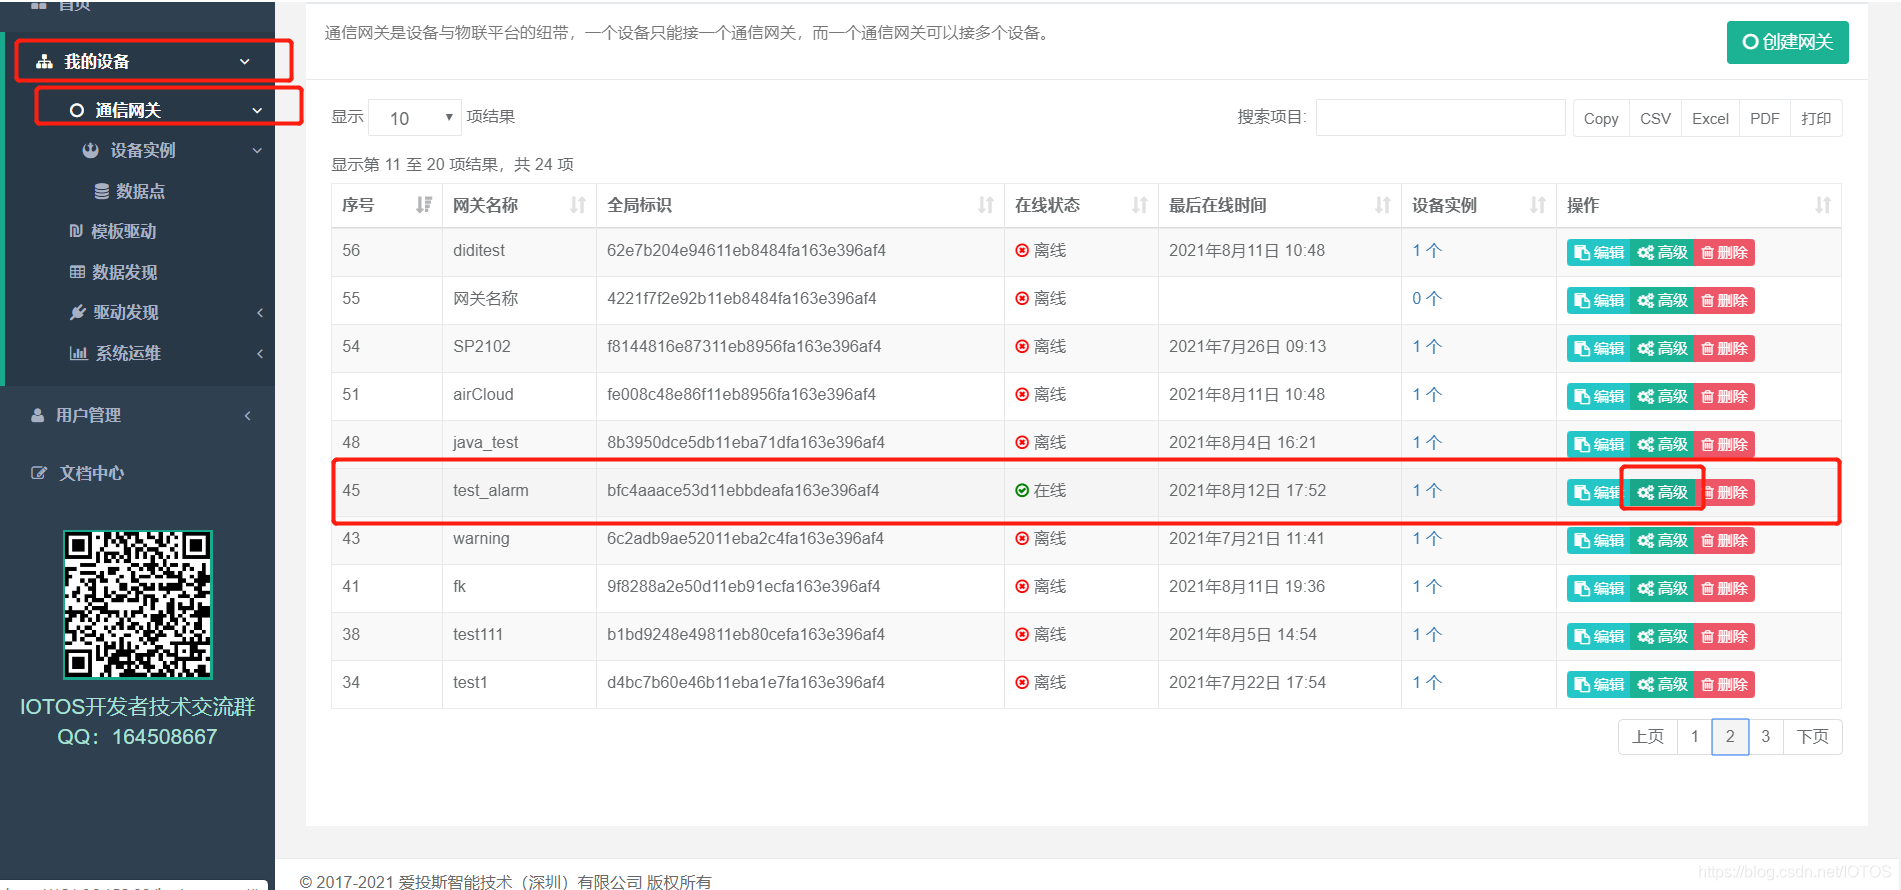Image resolution: width=1901 pixels, height=890 pixels.
Task: Sort by 最后在线时间 column sort icon
Action: point(1383,205)
